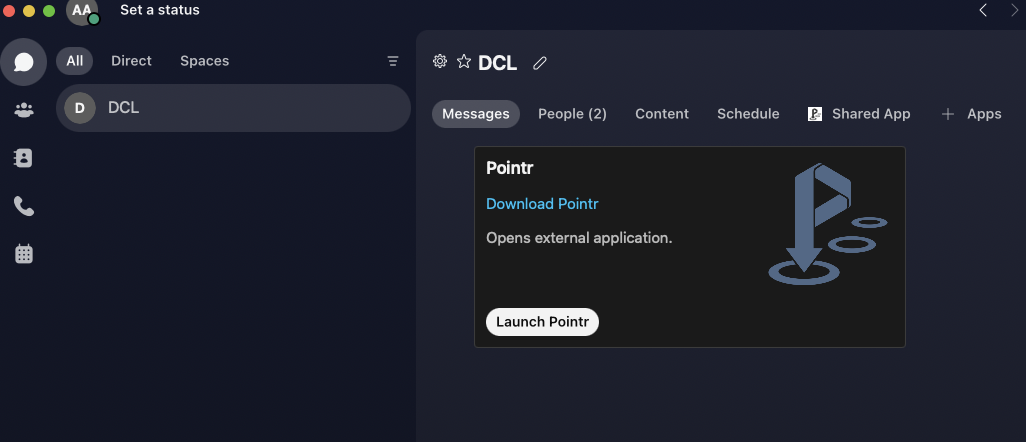The width and height of the screenshot is (1026, 442).
Task: Open the Shared App tab
Action: pyautogui.click(x=858, y=114)
